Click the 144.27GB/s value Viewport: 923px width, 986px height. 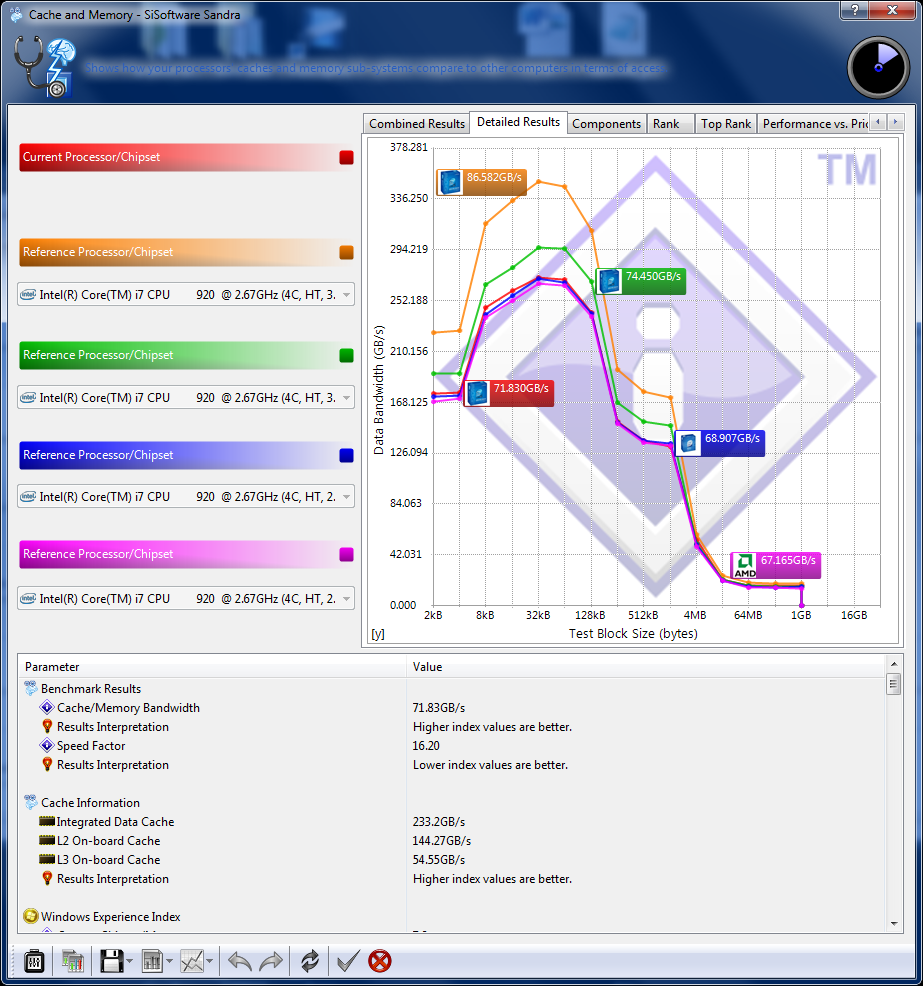pyautogui.click(x=442, y=841)
